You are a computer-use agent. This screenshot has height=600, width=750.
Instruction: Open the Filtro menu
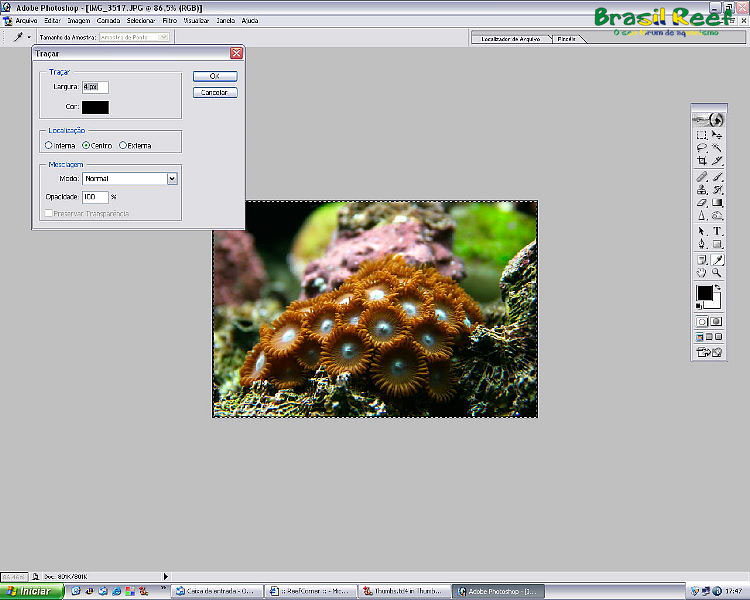(170, 20)
